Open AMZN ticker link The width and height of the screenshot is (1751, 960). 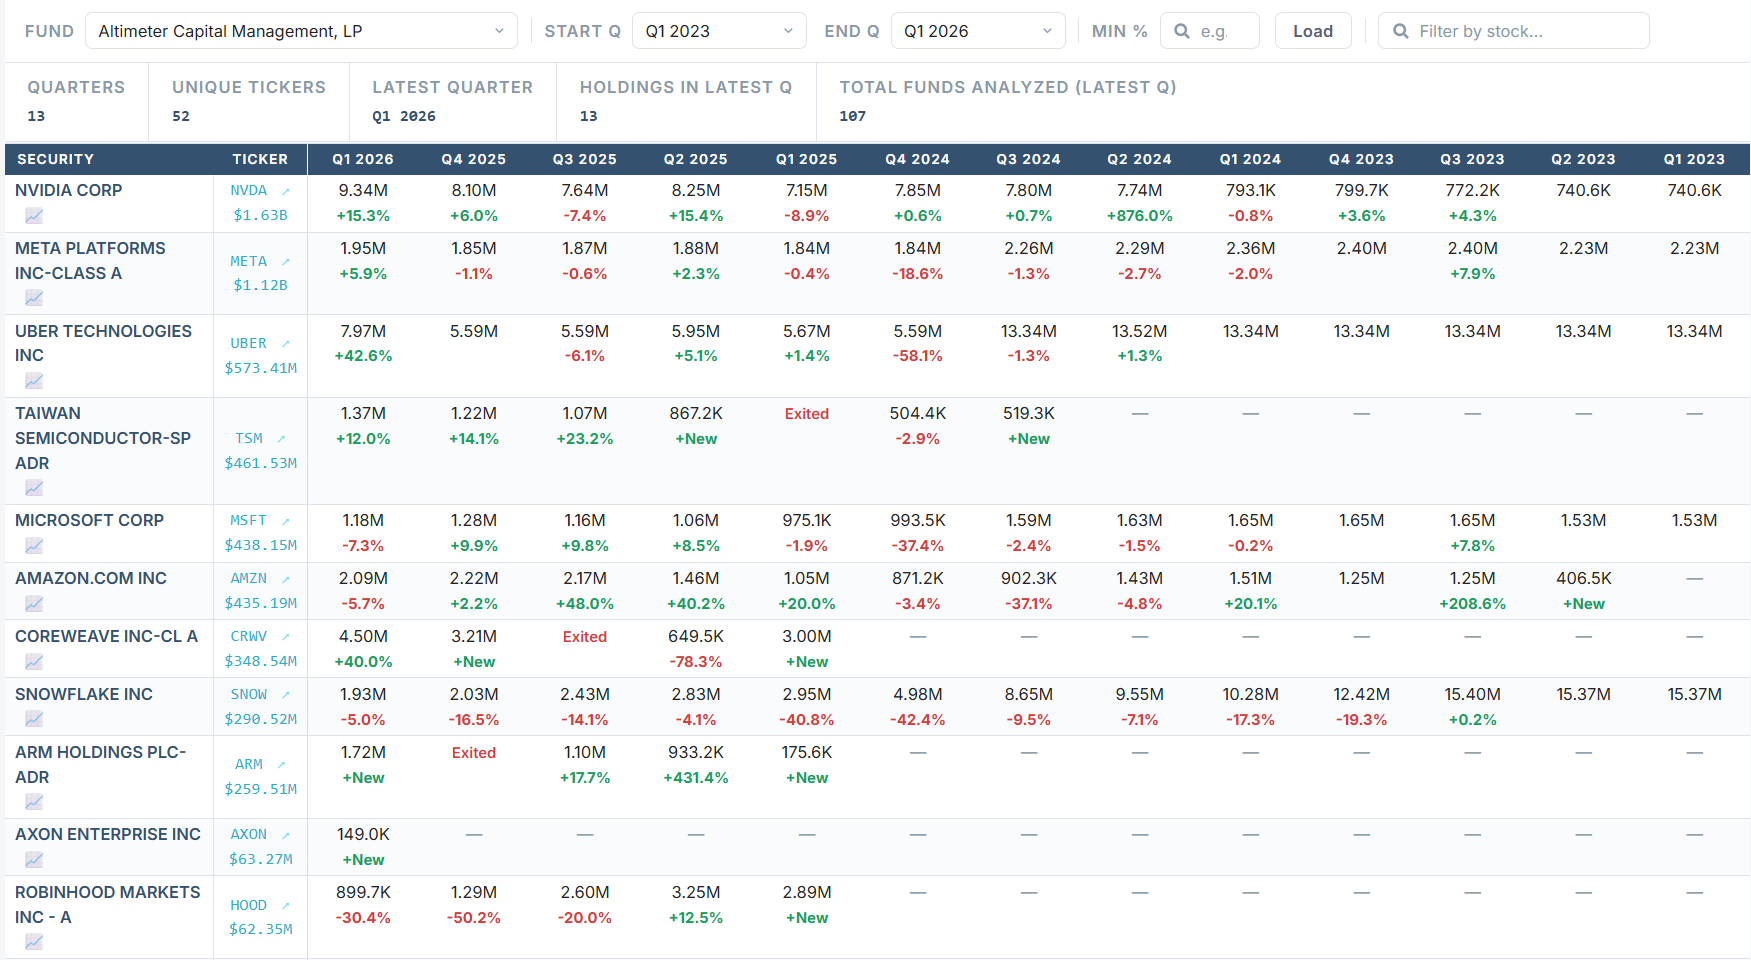249,578
